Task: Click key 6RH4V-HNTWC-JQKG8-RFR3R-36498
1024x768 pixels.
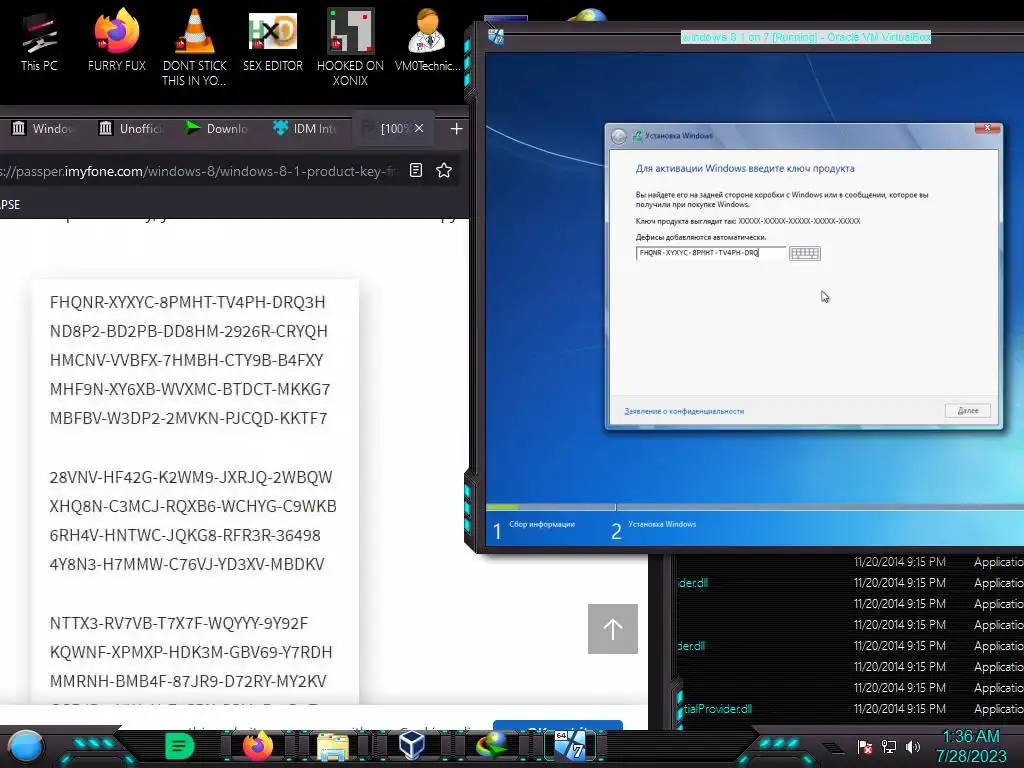Action: coord(185,535)
